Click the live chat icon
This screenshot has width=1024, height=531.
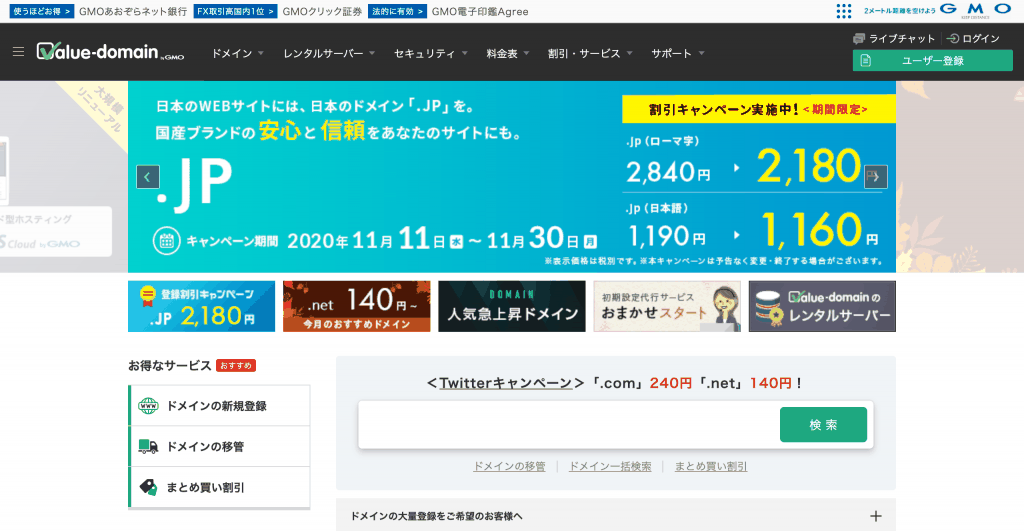tap(859, 39)
